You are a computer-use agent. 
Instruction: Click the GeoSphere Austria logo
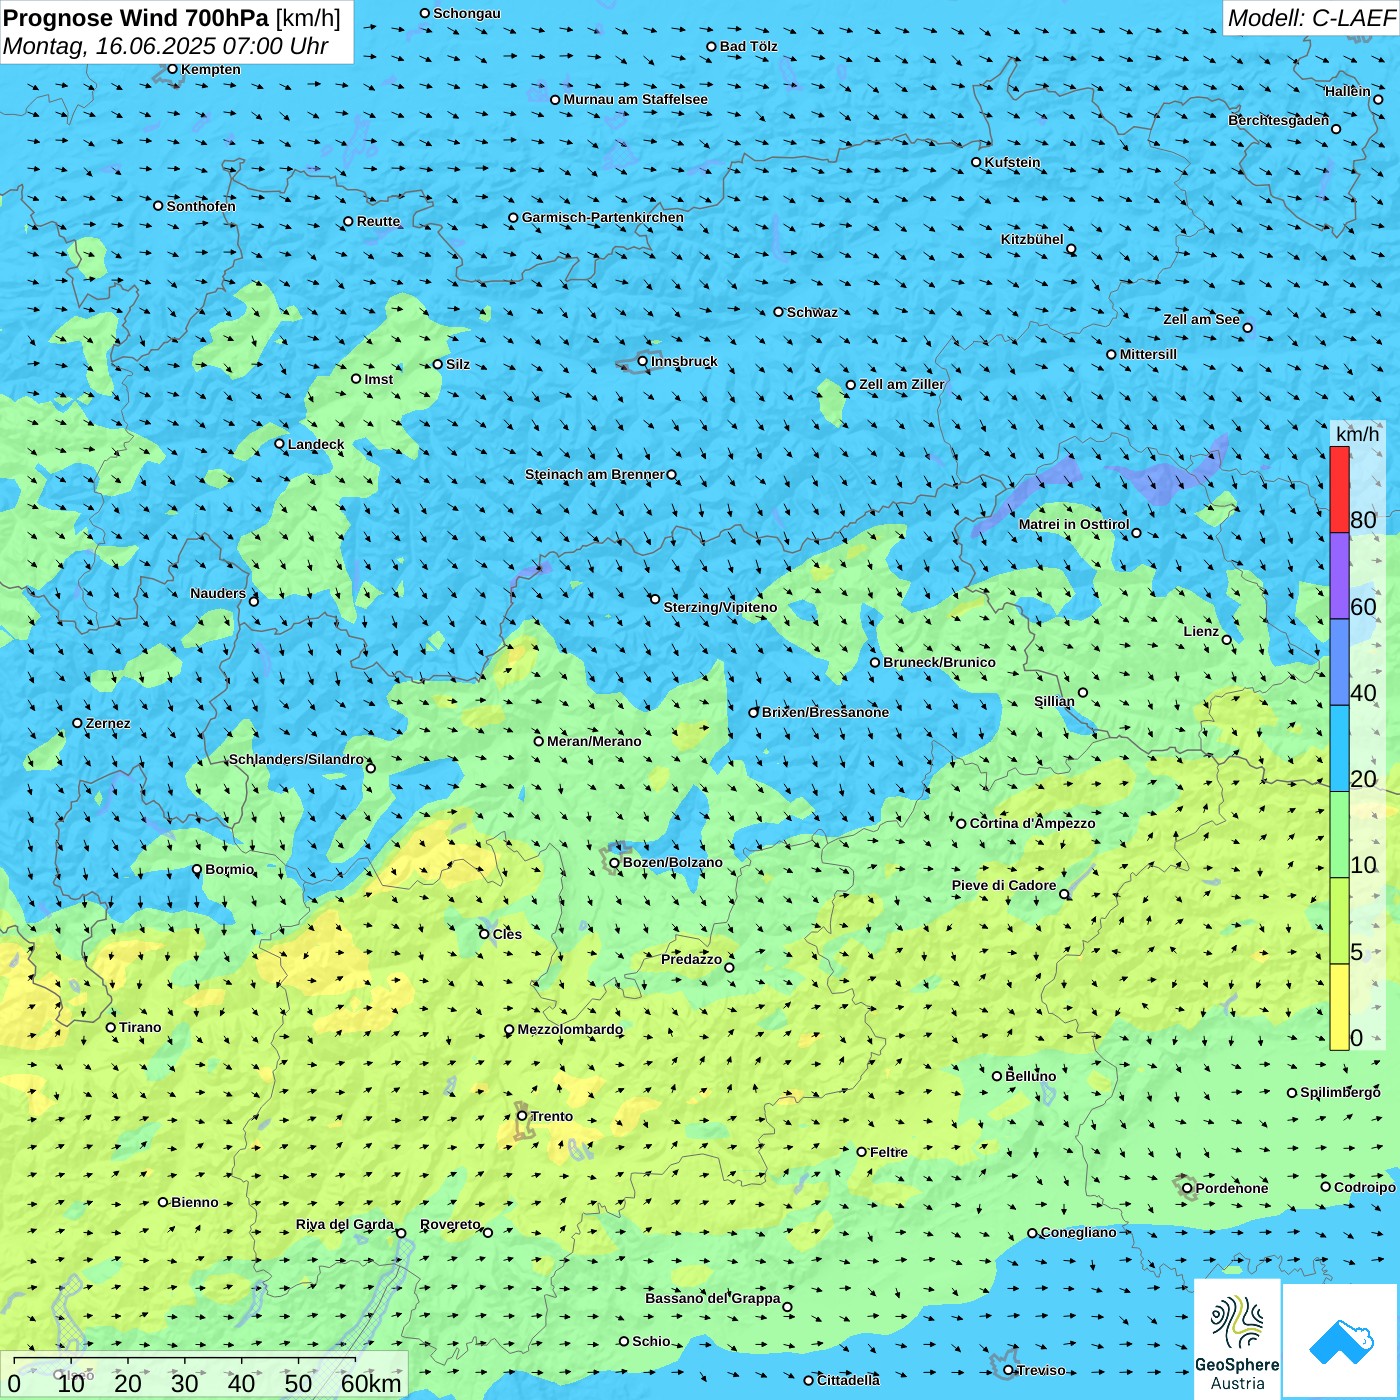click(x=1237, y=1340)
